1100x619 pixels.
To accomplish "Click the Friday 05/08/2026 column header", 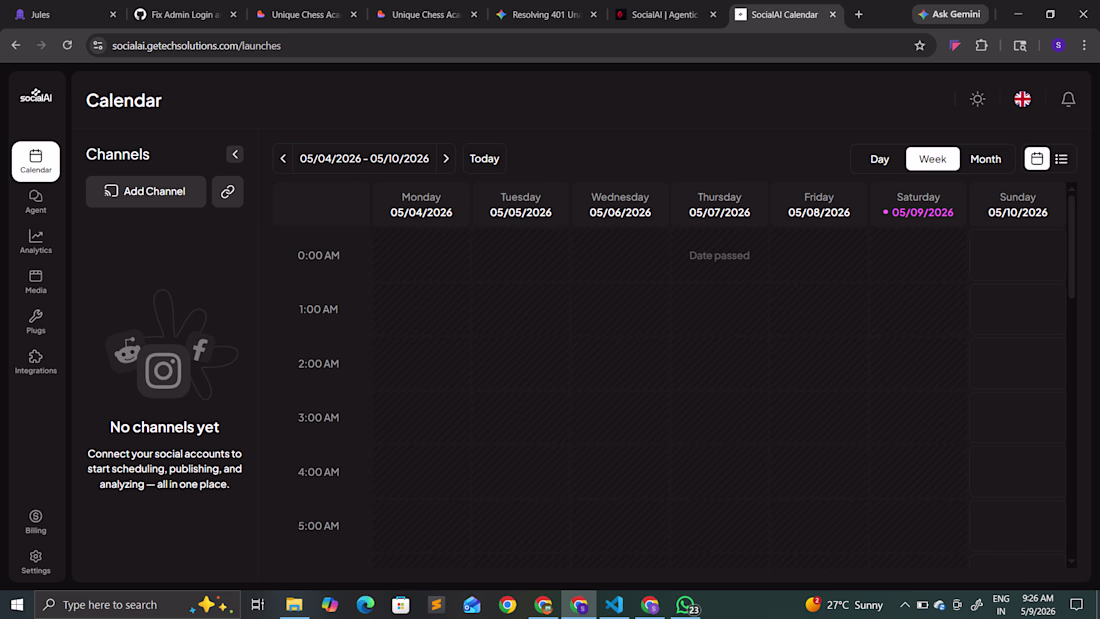I will [x=819, y=204].
